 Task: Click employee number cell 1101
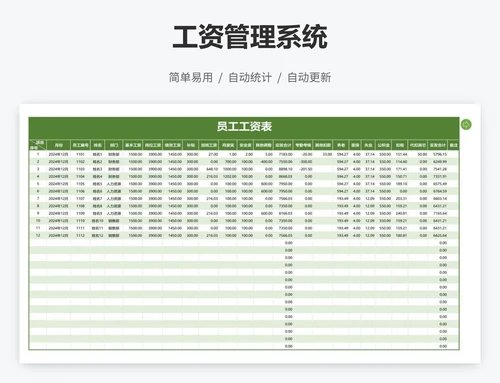tap(80, 154)
